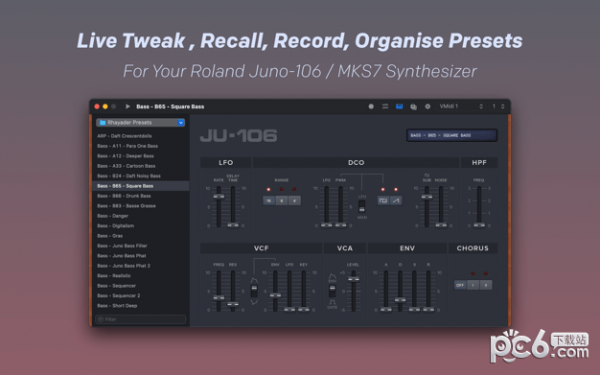Click the duplicate/copy preset icon
The width and height of the screenshot is (600, 375).
(x=413, y=107)
